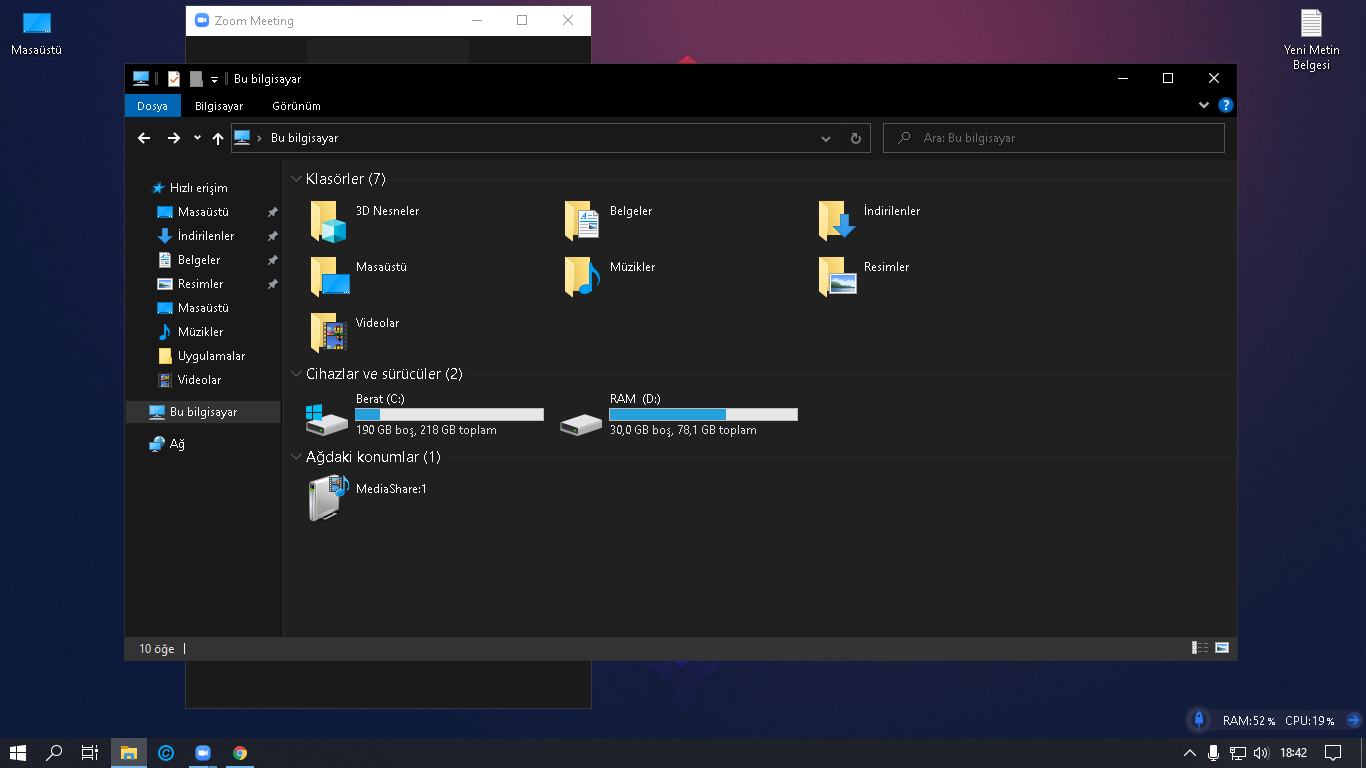
Task: Collapse the Klasörler (7) group
Action: [296, 179]
